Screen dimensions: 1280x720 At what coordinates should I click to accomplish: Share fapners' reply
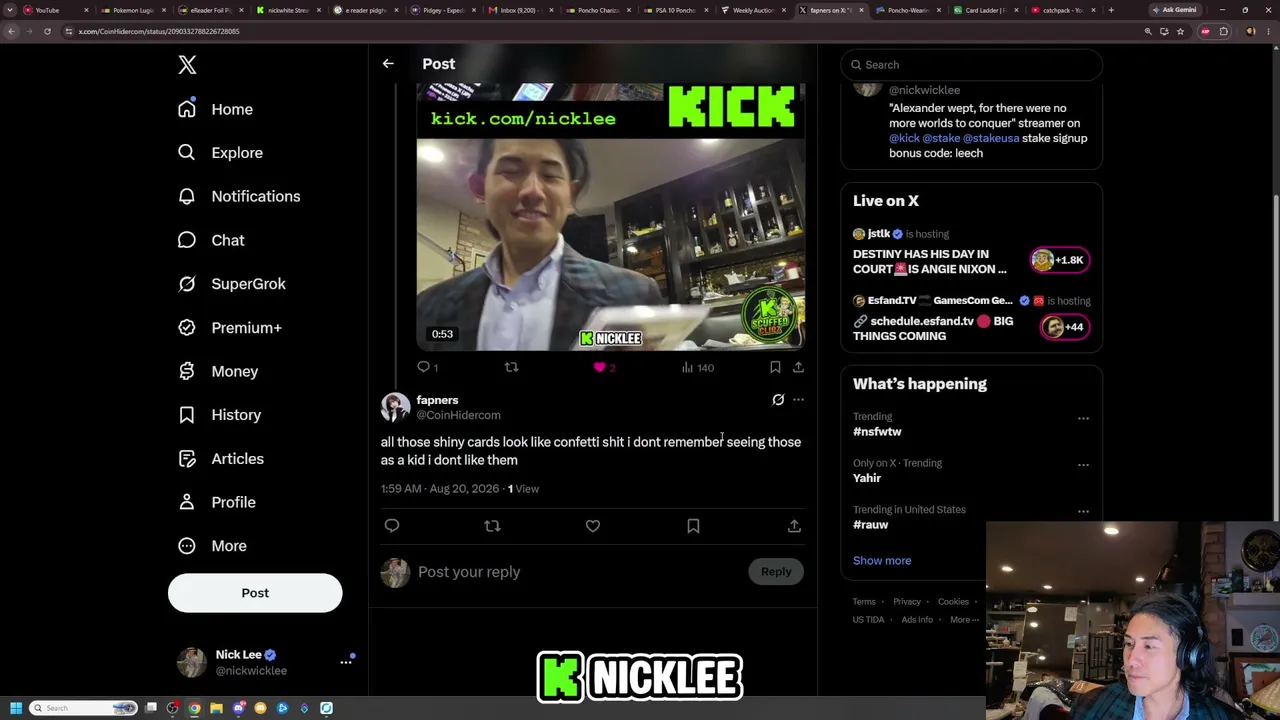click(x=794, y=526)
